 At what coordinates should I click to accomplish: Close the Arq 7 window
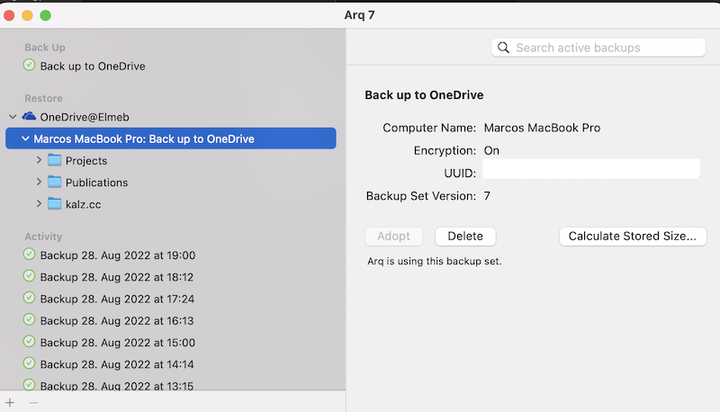[x=9, y=15]
